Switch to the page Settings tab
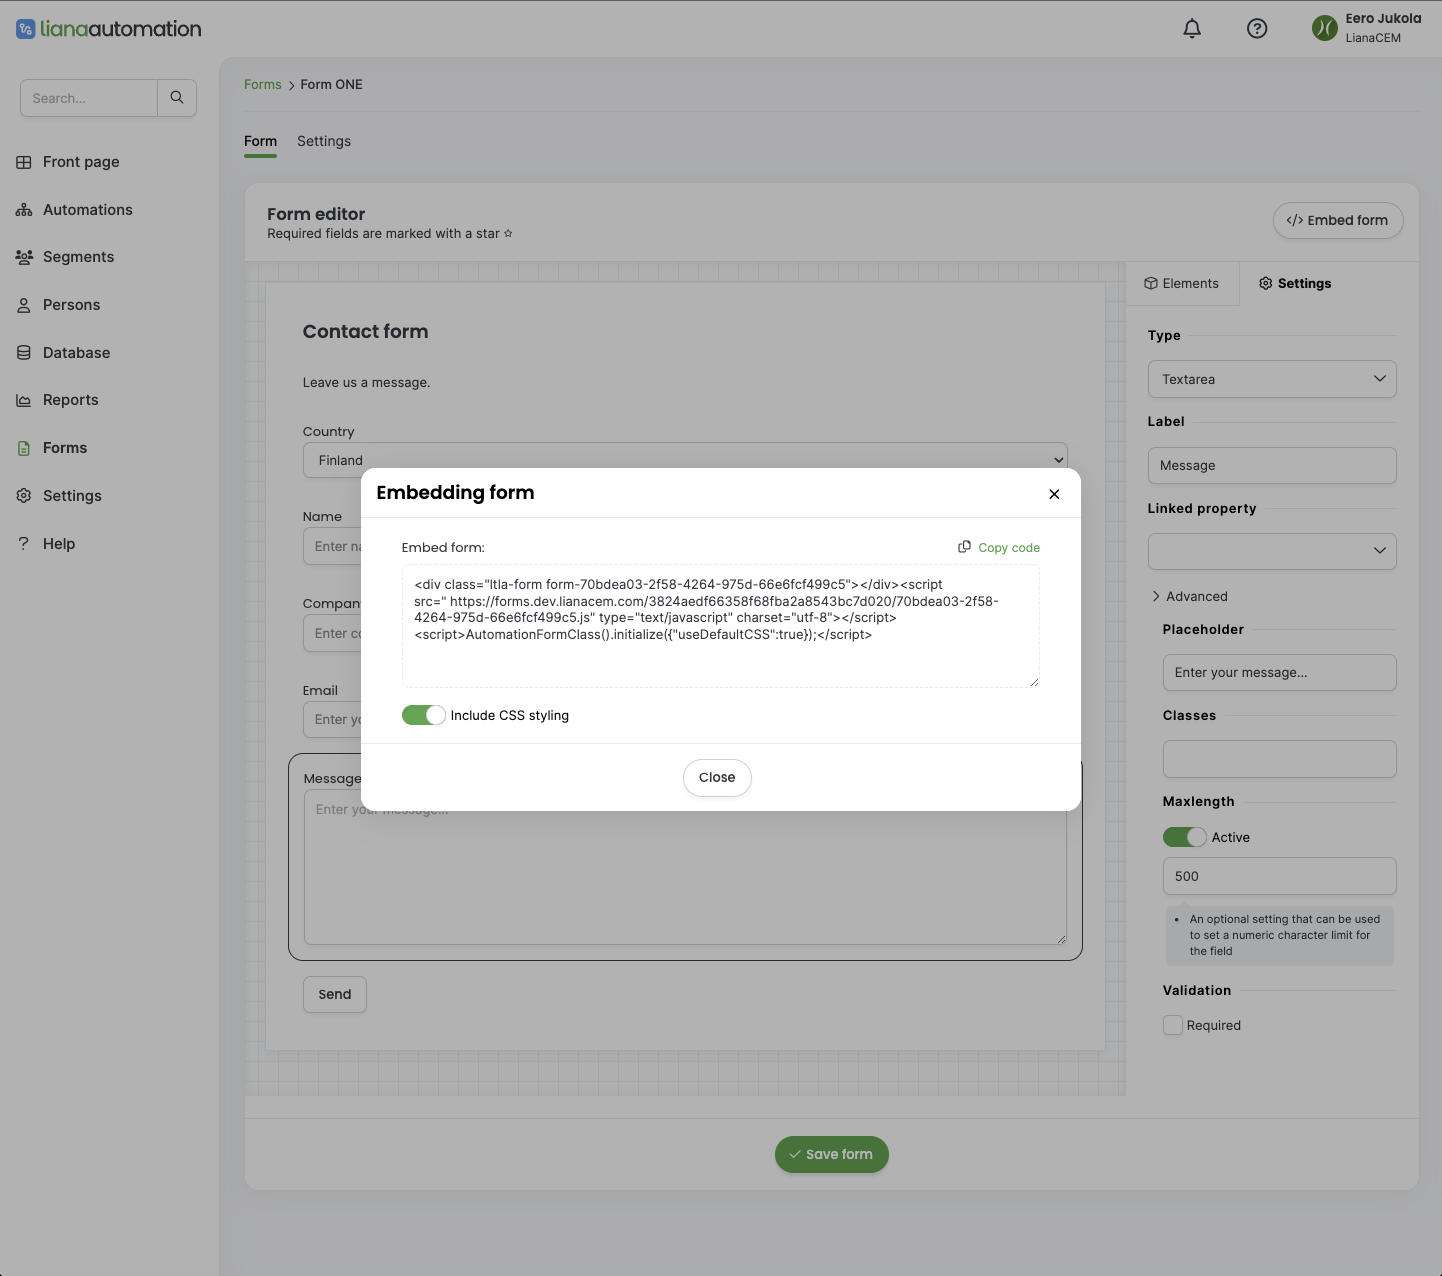1442x1276 pixels. coord(324,141)
